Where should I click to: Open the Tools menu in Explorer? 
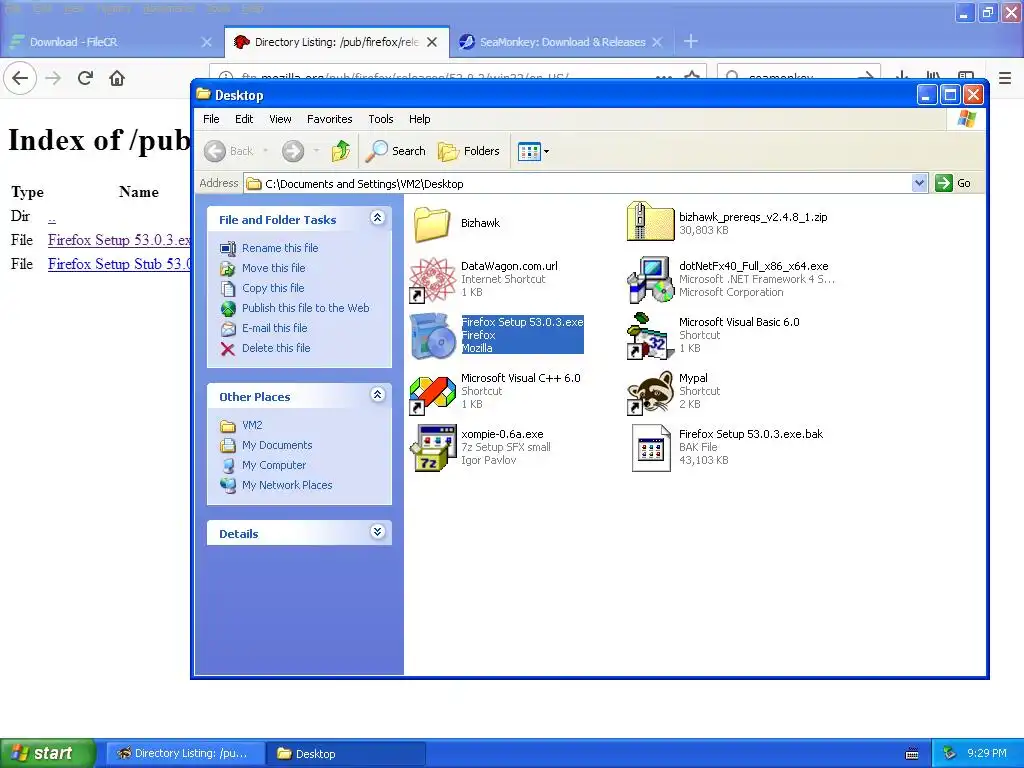click(x=381, y=119)
